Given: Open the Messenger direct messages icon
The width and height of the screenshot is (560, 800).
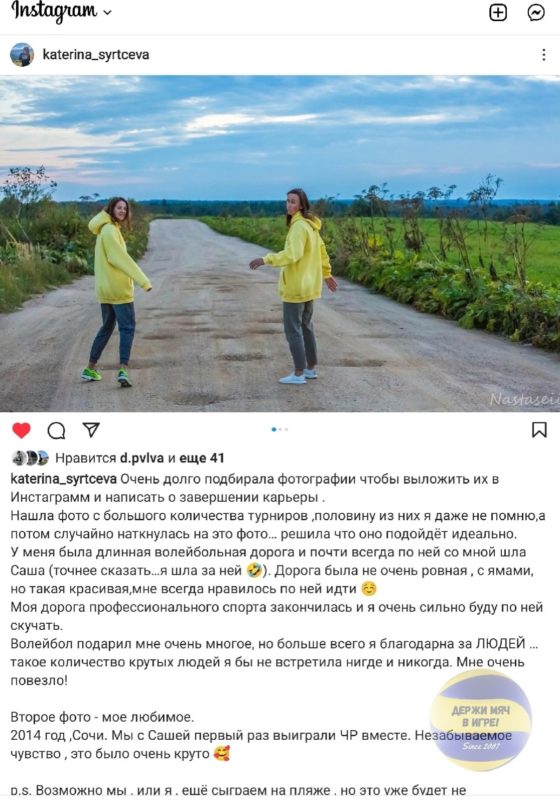Looking at the screenshot, I should [x=536, y=12].
